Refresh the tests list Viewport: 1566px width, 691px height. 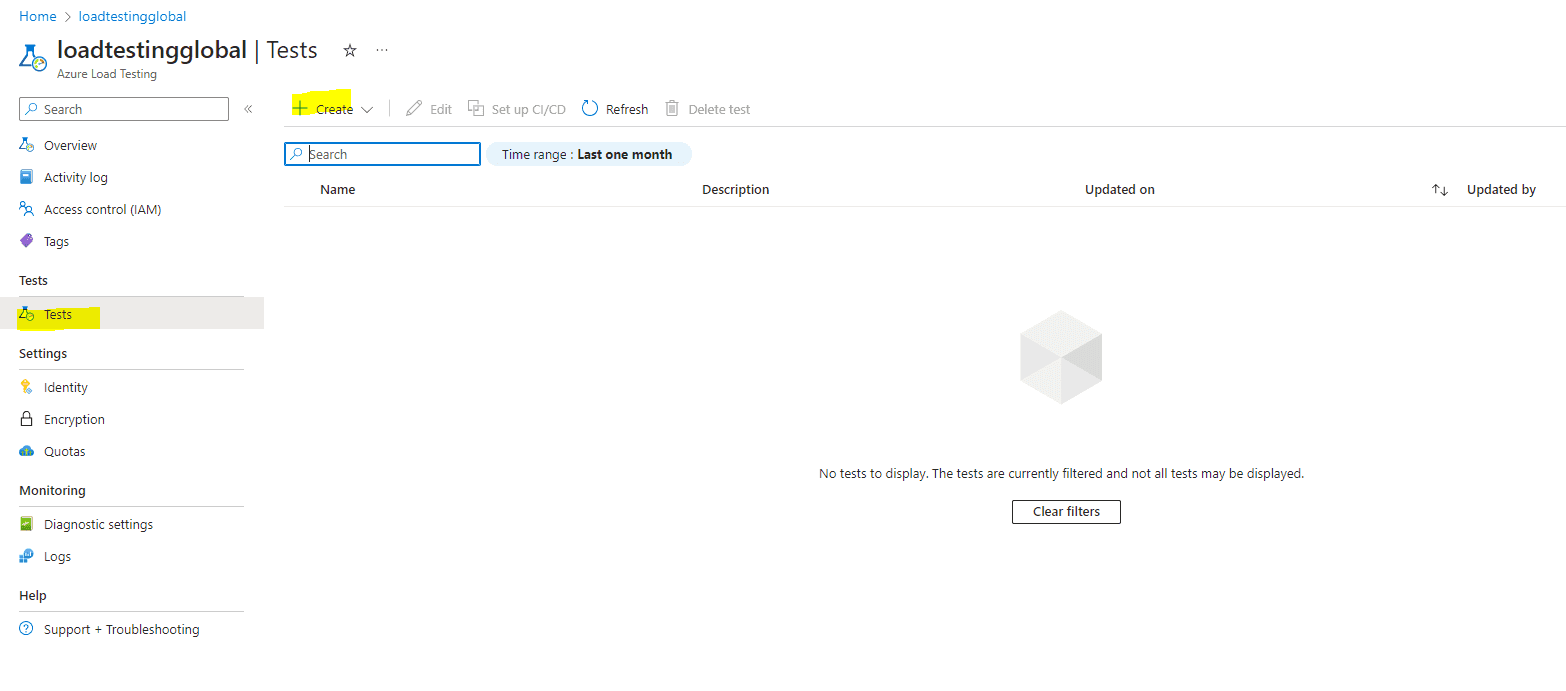[x=615, y=109]
